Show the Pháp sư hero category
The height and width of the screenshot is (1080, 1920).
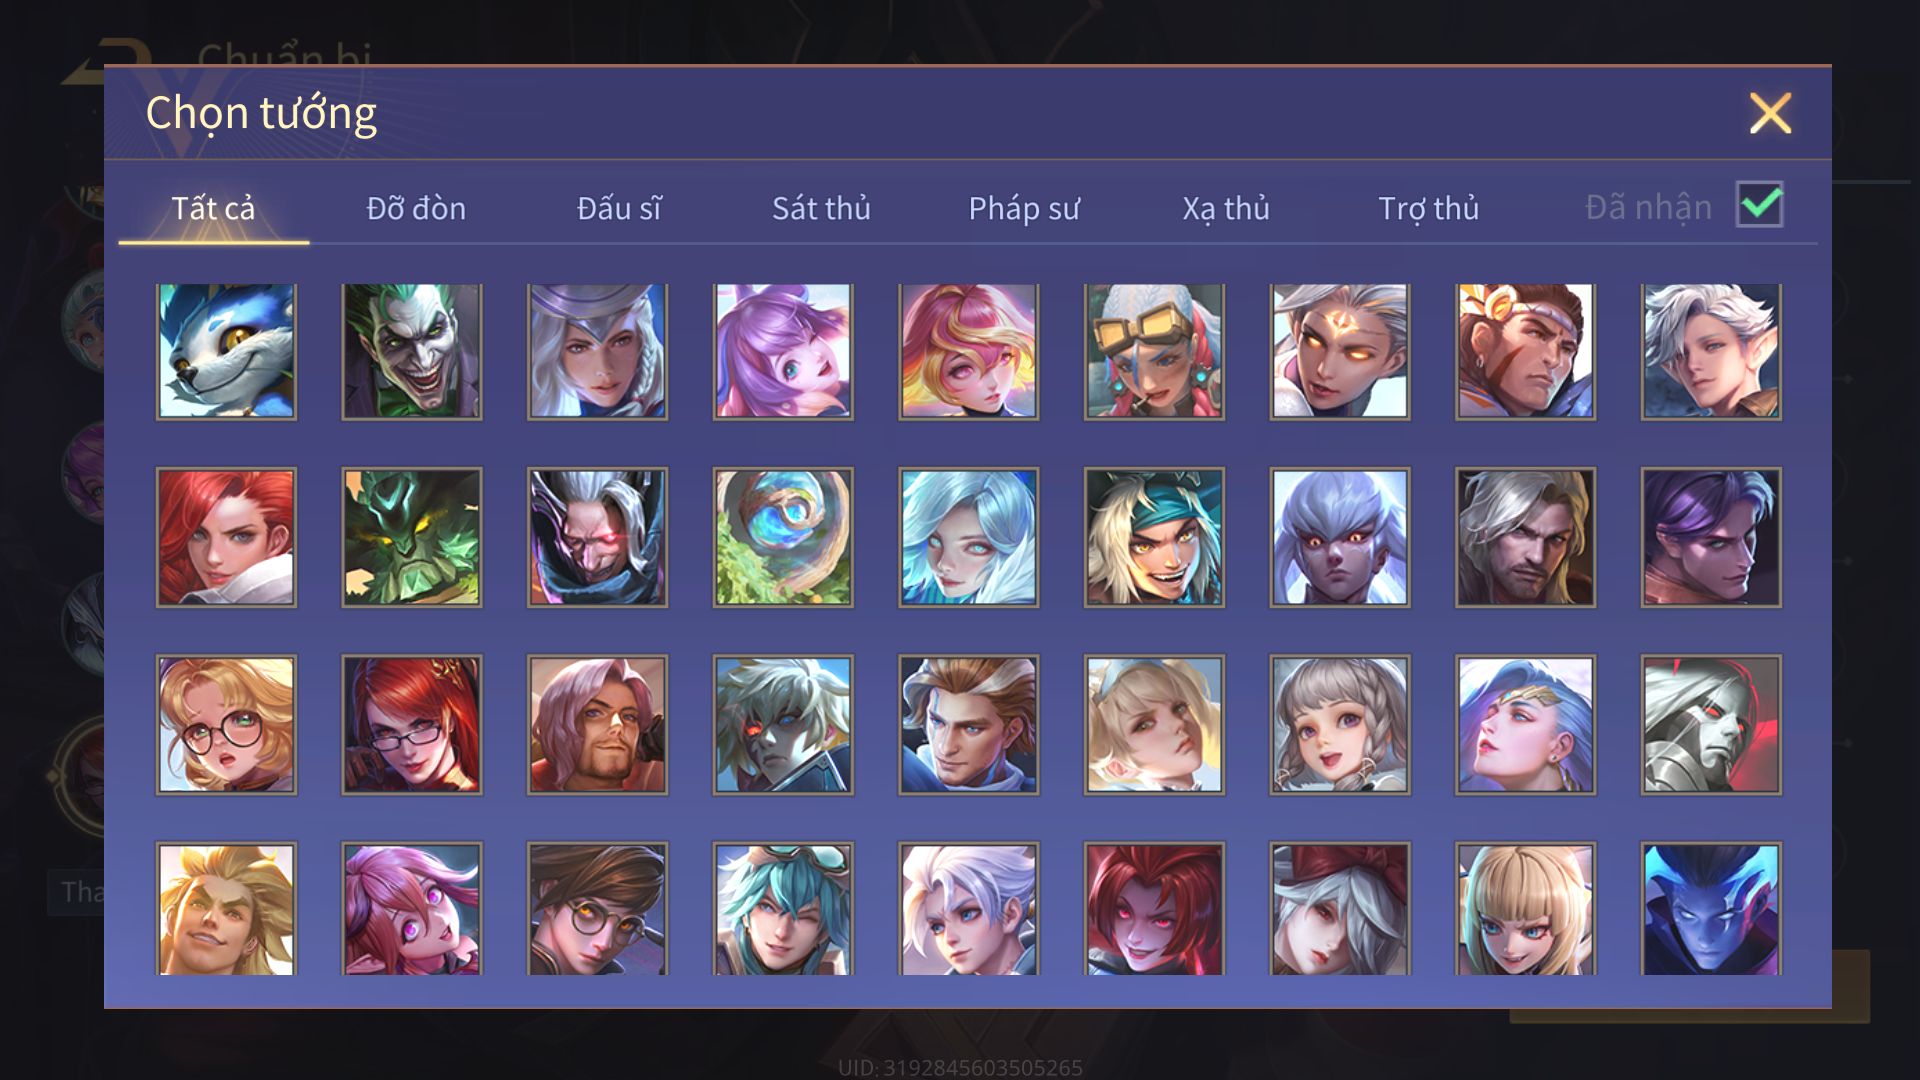(x=1024, y=208)
